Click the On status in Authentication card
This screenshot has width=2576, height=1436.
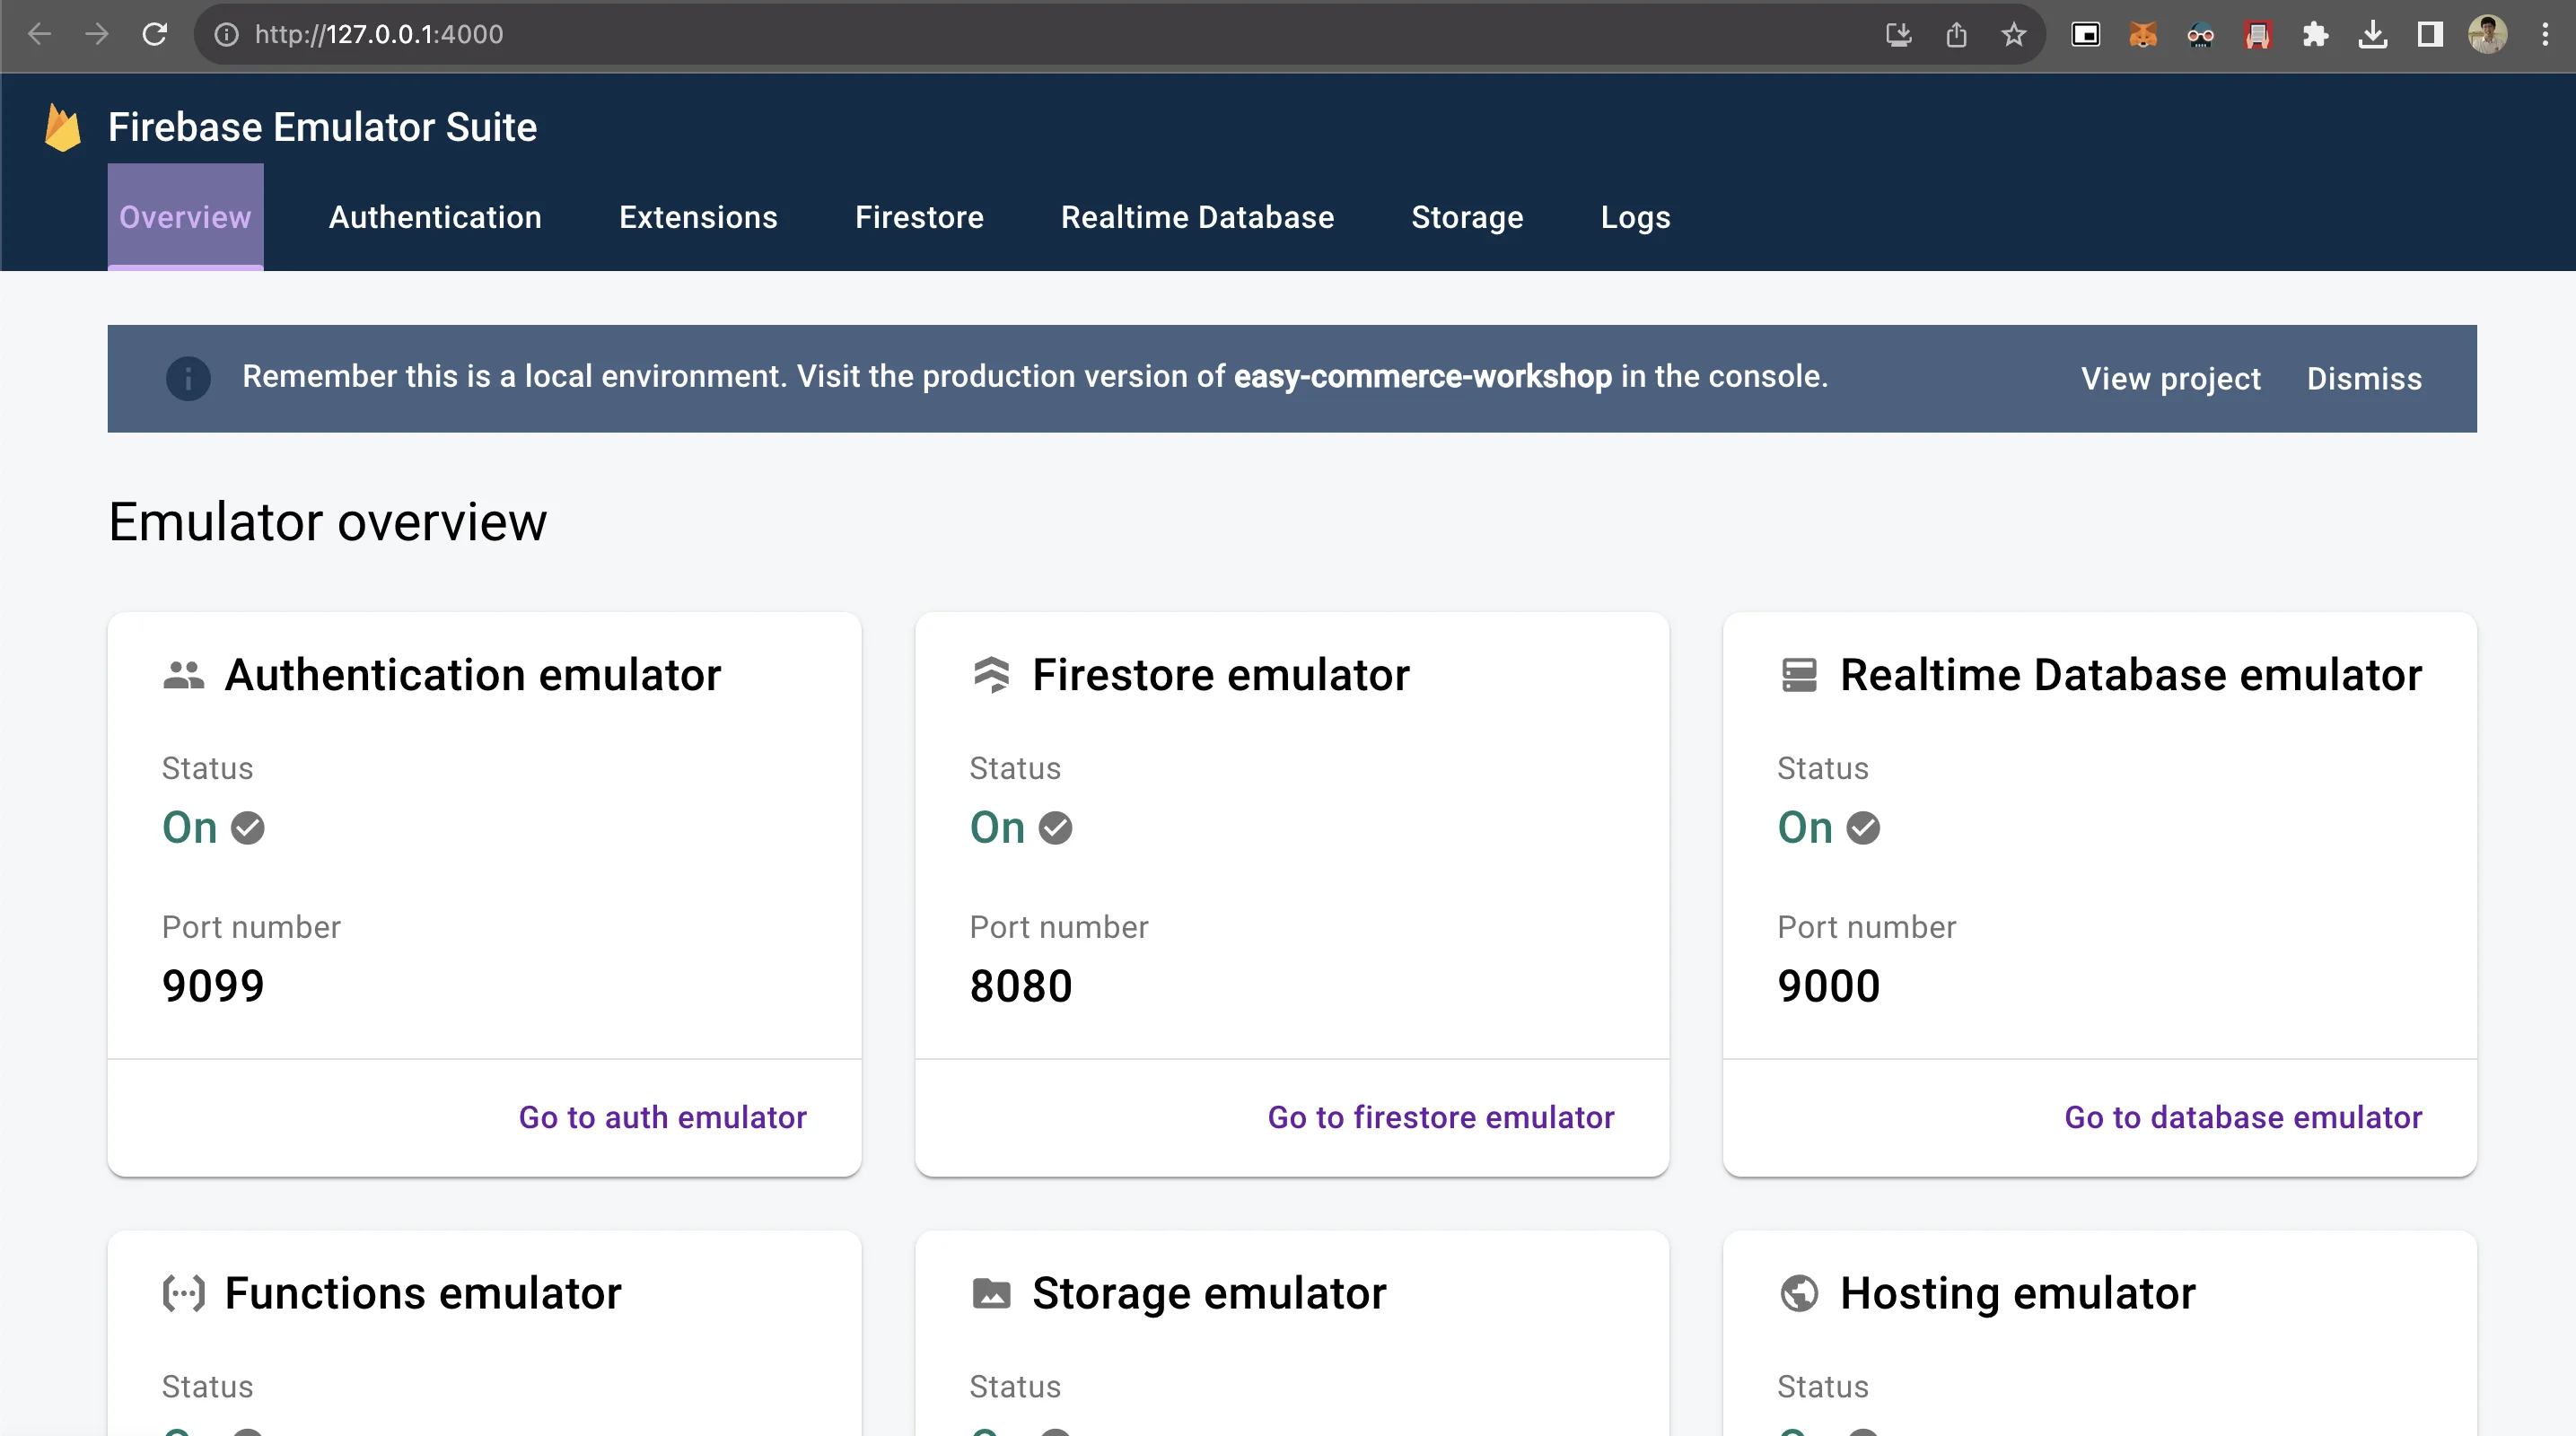click(190, 828)
